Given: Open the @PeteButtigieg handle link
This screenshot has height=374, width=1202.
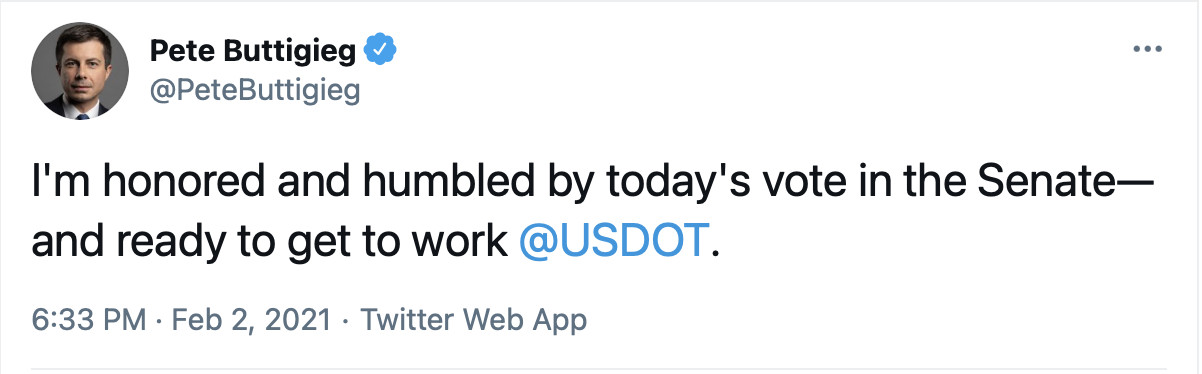Looking at the screenshot, I should point(254,91).
